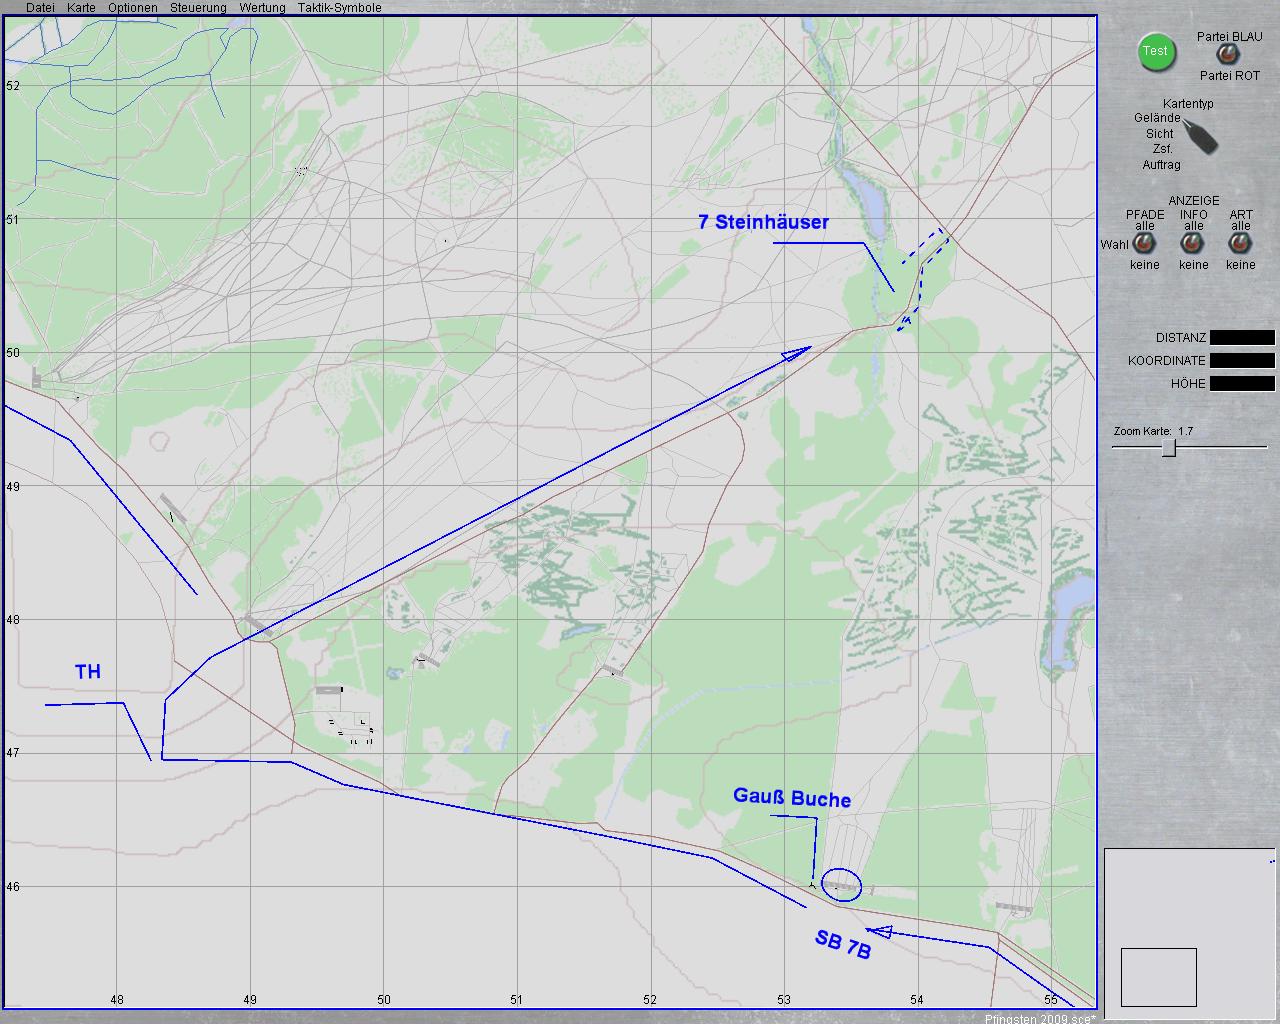Click the minimap viewport rectangle
The width and height of the screenshot is (1280, 1024).
(x=1158, y=977)
